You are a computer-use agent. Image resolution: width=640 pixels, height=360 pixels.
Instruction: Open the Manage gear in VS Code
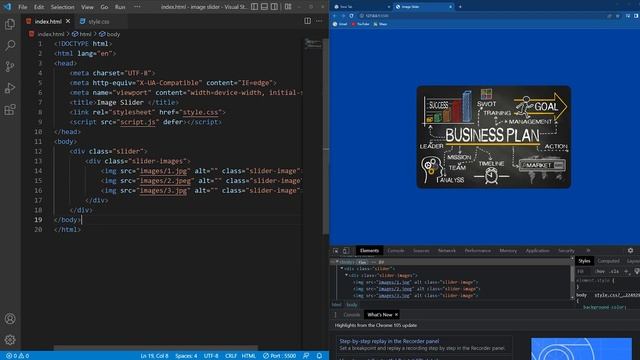pyautogui.click(x=10, y=340)
